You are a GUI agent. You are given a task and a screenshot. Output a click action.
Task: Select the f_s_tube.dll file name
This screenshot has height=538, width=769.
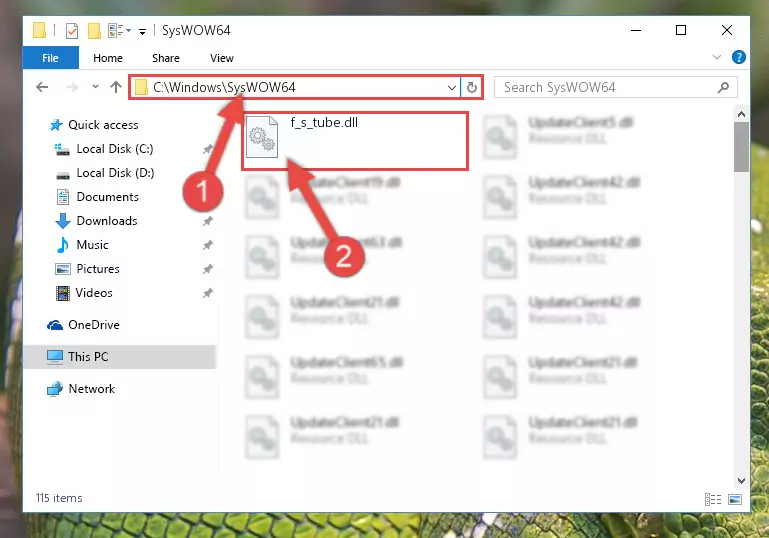click(x=324, y=123)
